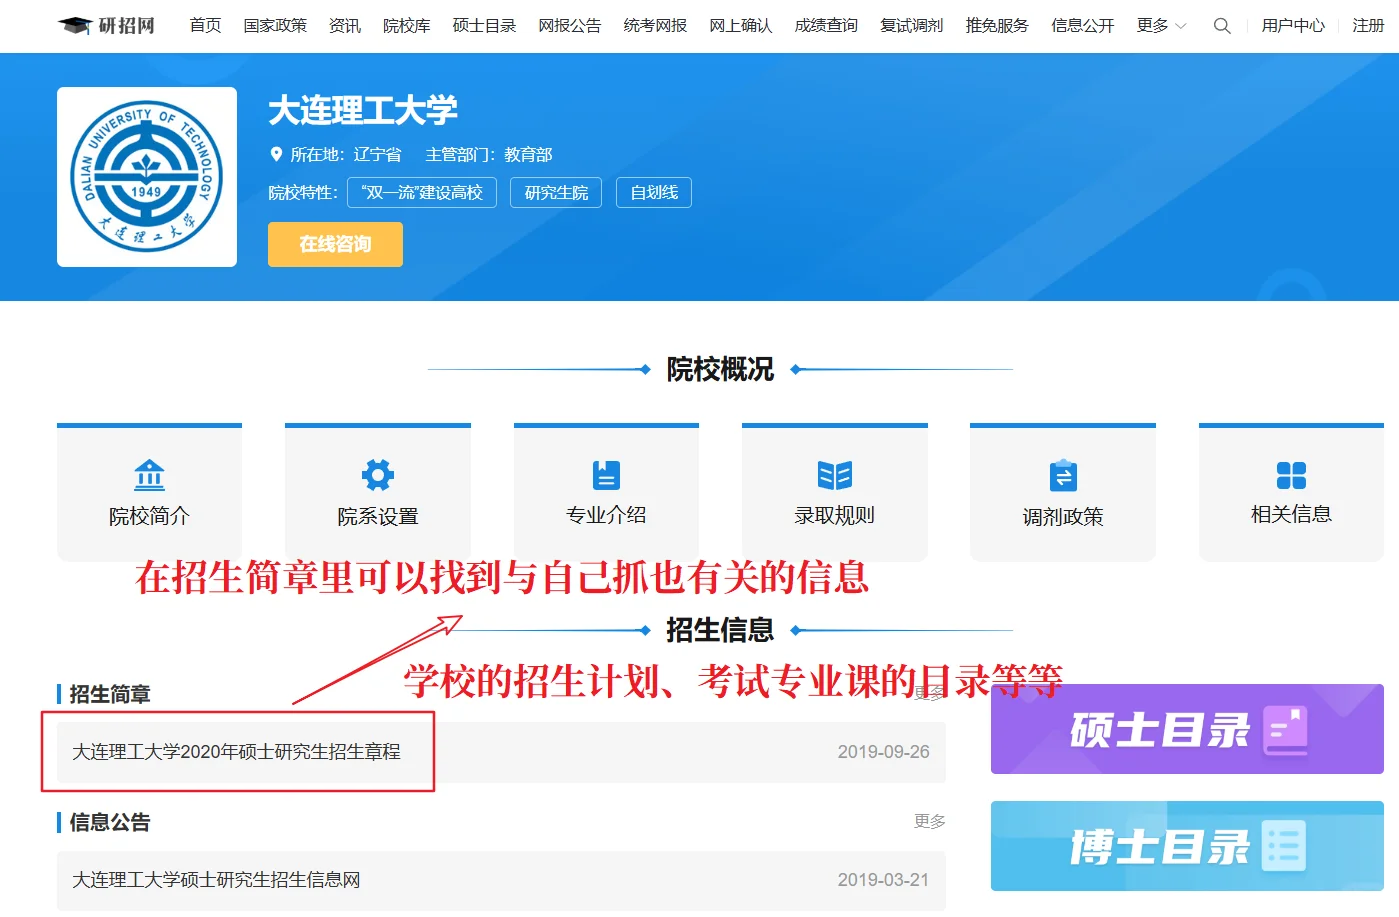Screen dimensions: 1399x917
Task: Open 信息公开 menu item
Action: pos(1082,26)
